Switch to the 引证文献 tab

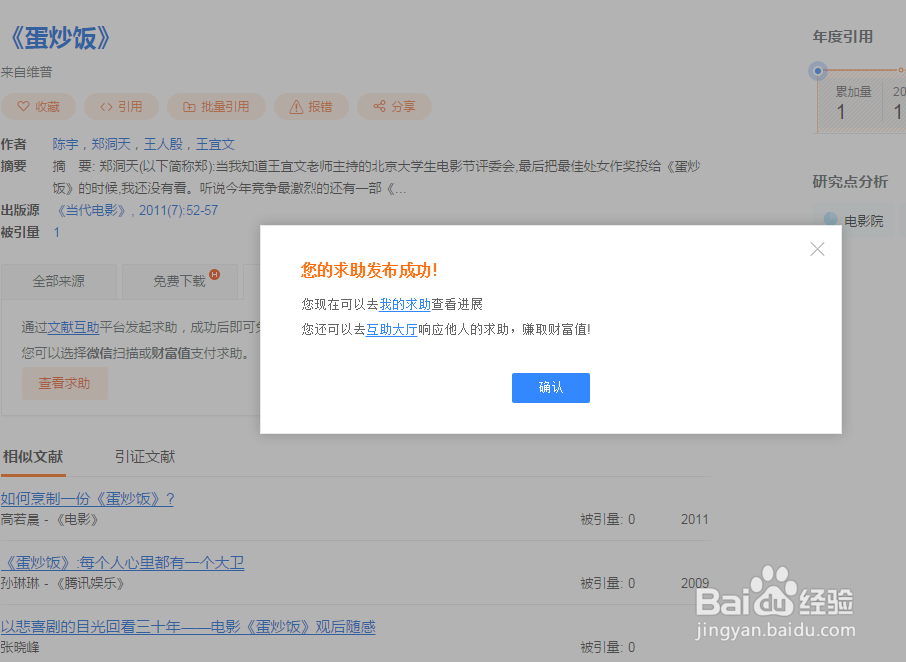[145, 457]
